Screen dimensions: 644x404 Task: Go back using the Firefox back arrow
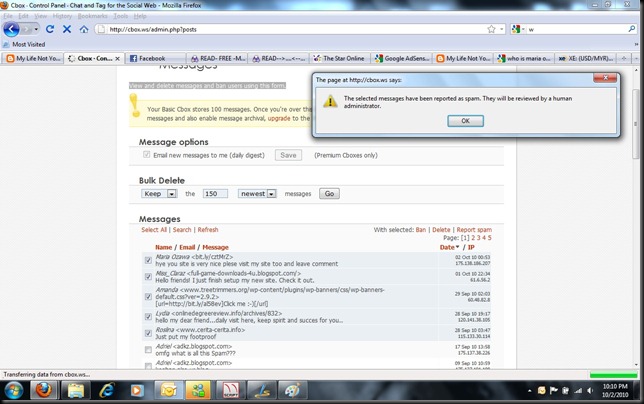(11, 29)
